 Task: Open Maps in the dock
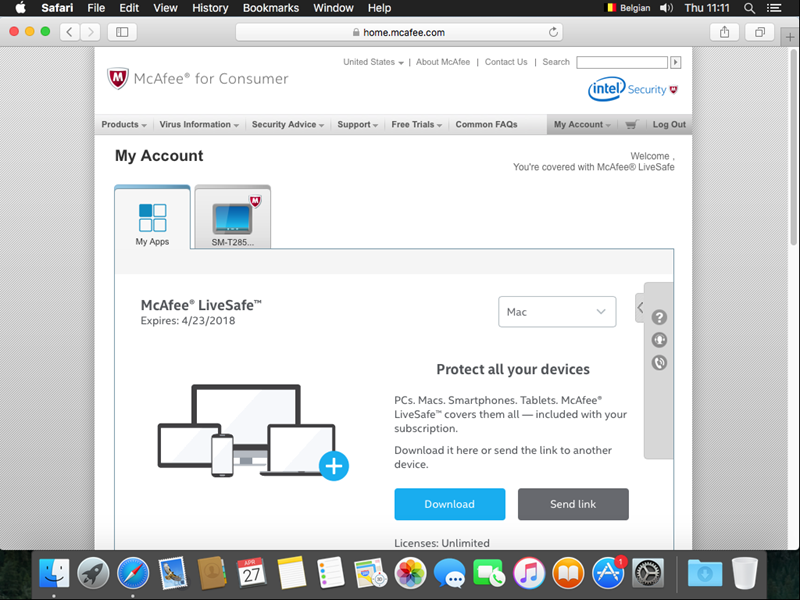click(370, 573)
